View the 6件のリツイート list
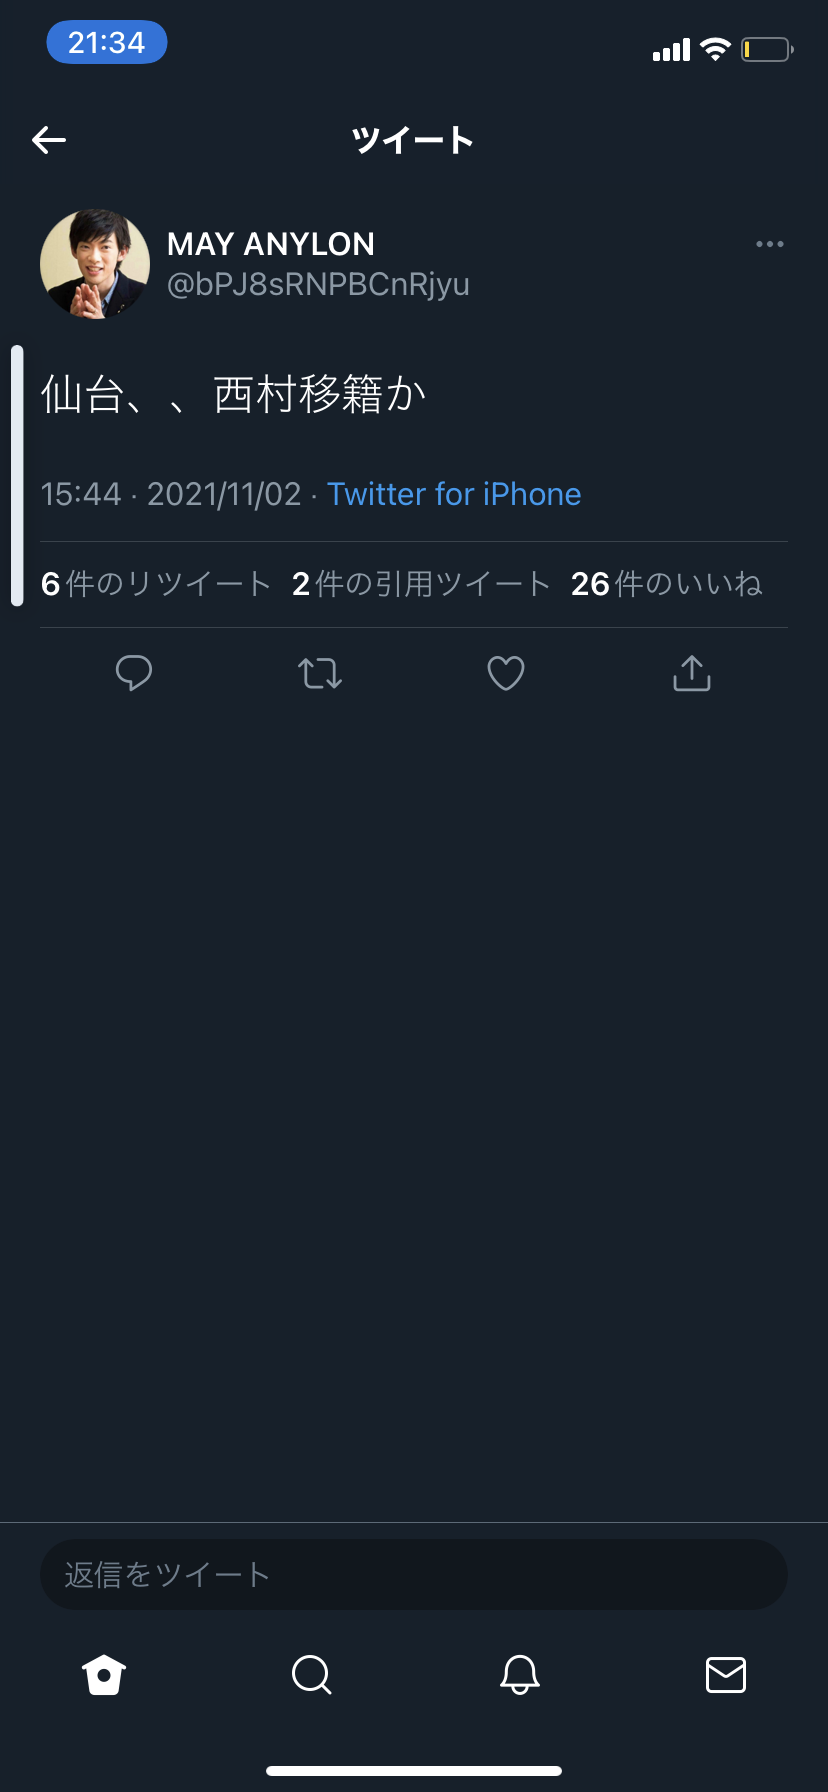The width and height of the screenshot is (828, 1792). [x=156, y=584]
